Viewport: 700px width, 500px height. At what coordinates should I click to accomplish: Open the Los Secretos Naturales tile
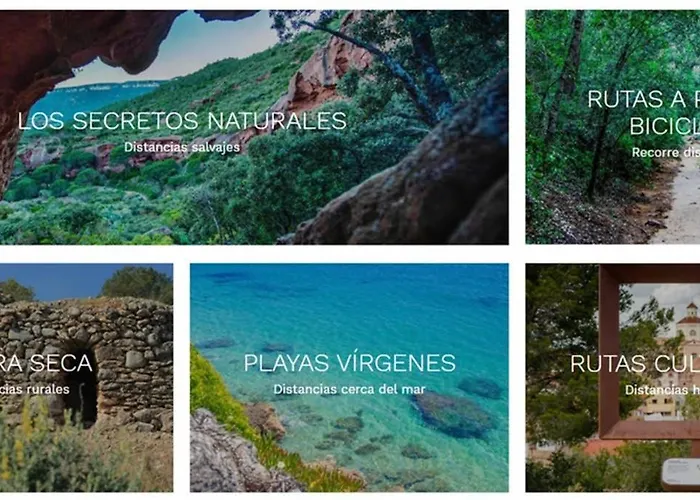254,127
